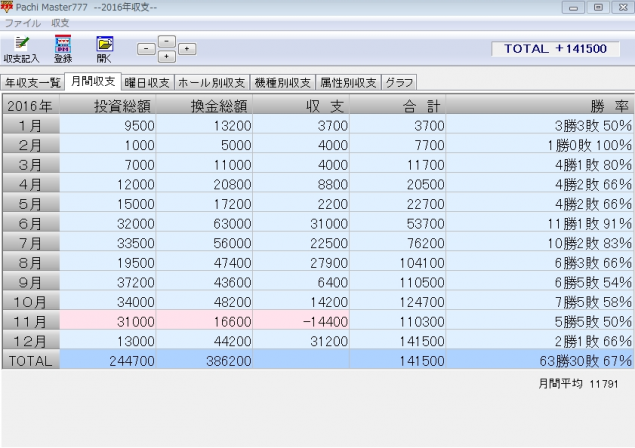This screenshot has width=635, height=448.
Task: Click the 386200 total cash-out cell
Action: 204,361
